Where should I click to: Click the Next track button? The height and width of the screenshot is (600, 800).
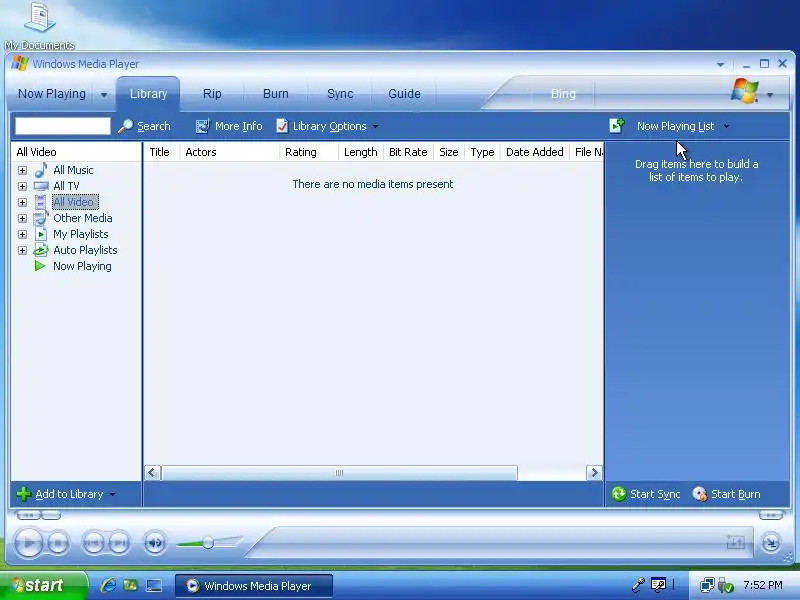(x=119, y=543)
